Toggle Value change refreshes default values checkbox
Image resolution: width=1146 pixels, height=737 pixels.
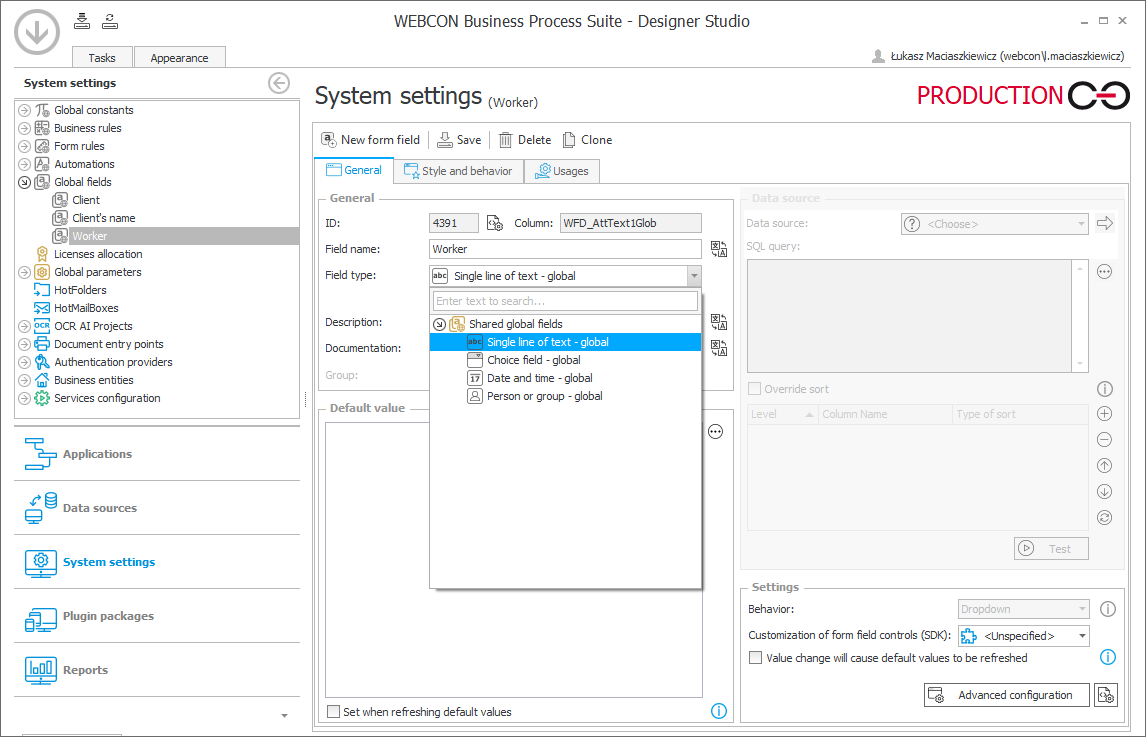(756, 658)
